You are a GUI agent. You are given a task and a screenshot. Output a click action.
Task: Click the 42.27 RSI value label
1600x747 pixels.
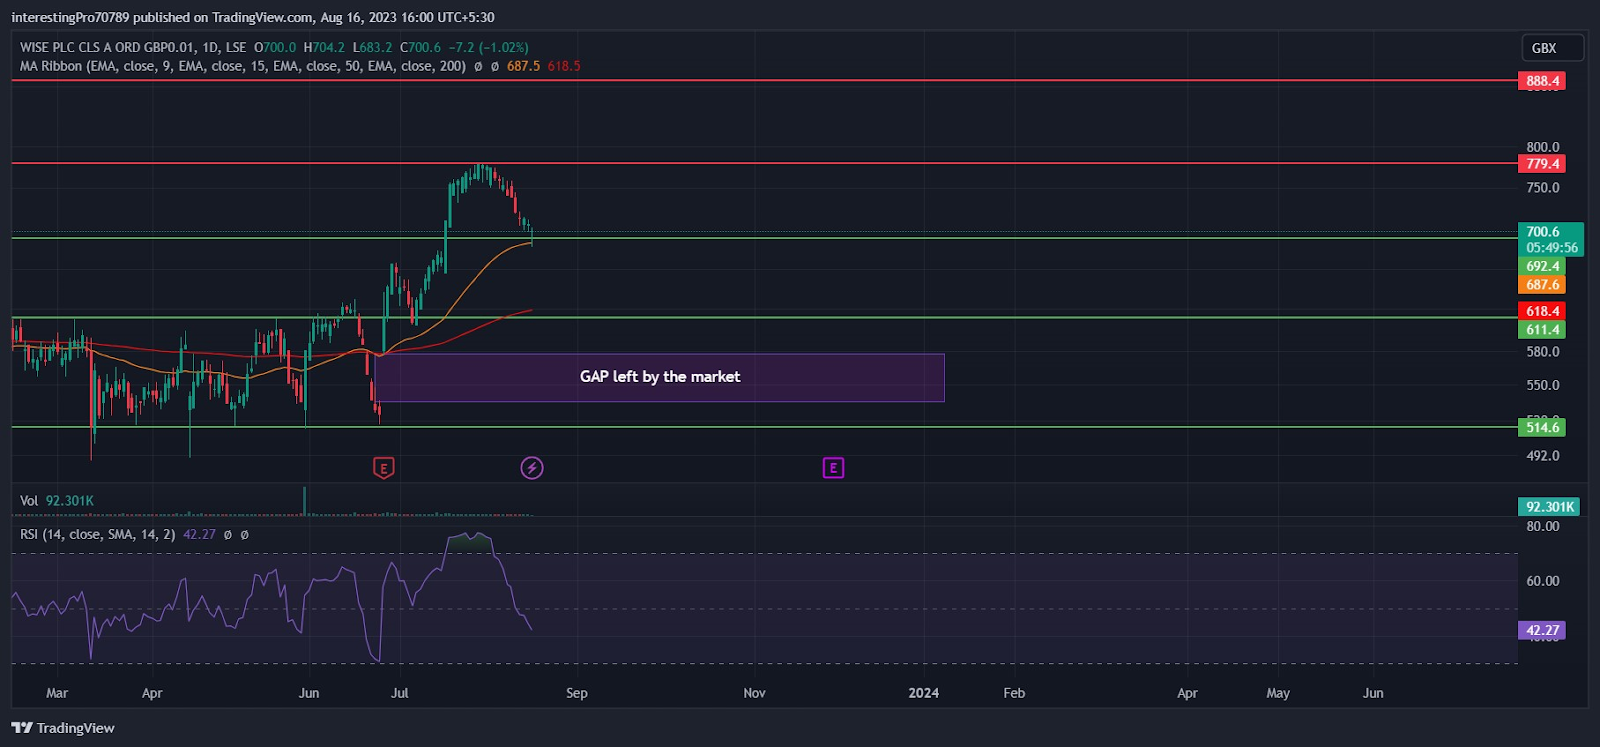[x=1542, y=631]
